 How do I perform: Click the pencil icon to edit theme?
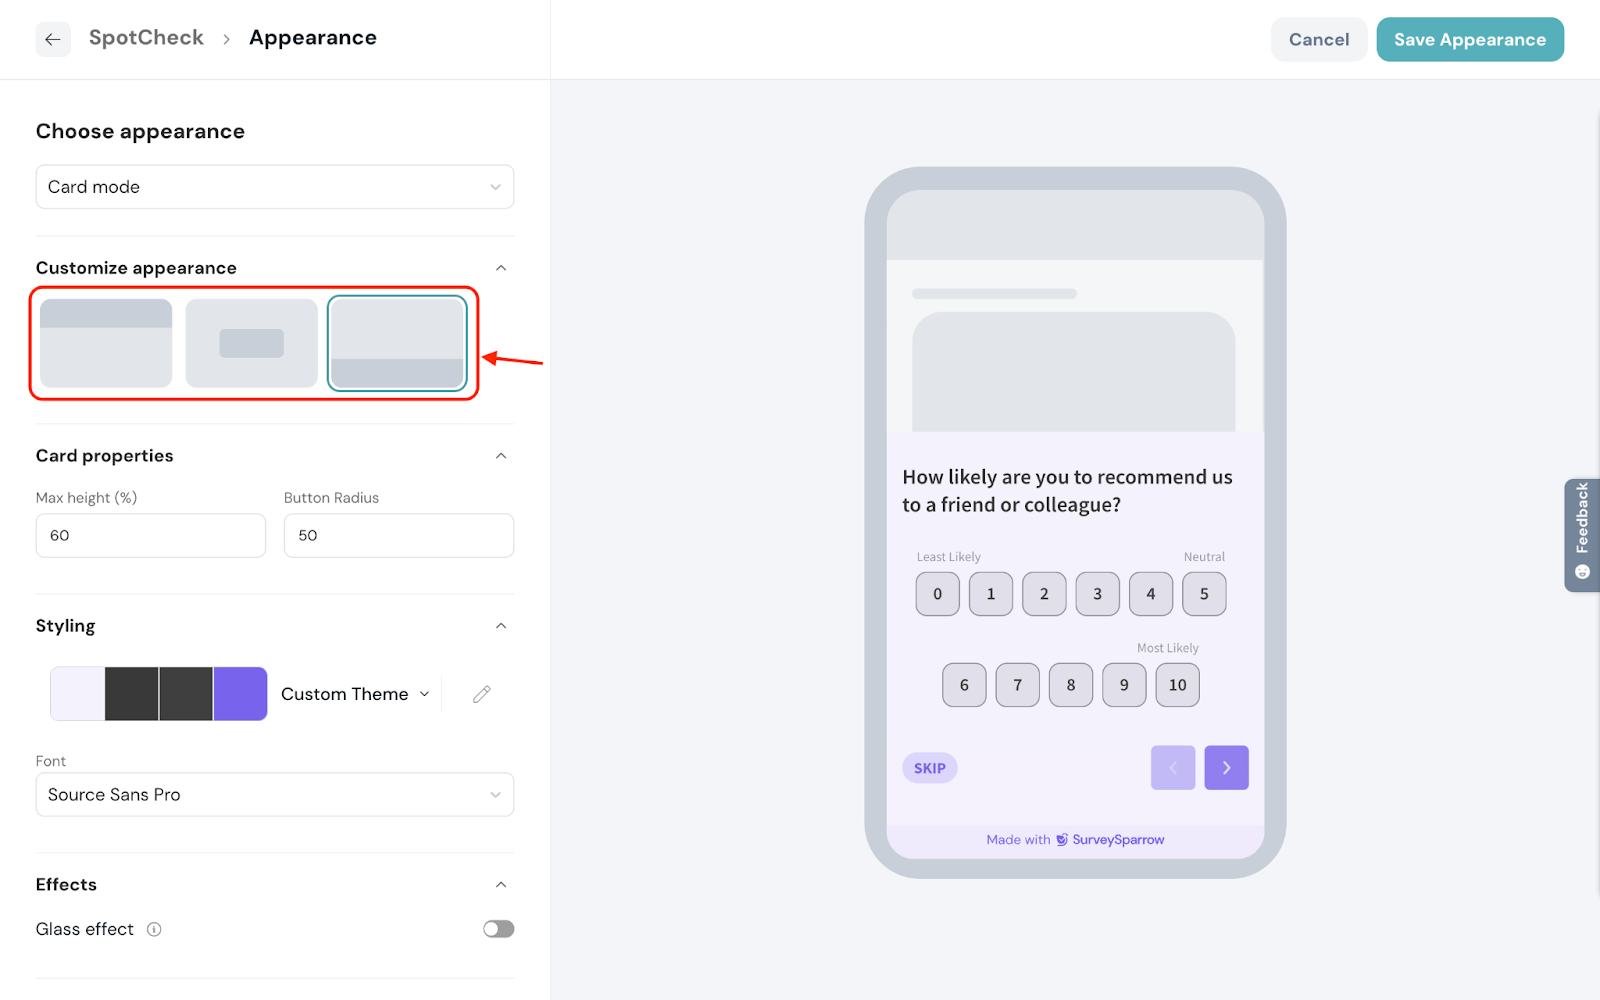pyautogui.click(x=481, y=694)
